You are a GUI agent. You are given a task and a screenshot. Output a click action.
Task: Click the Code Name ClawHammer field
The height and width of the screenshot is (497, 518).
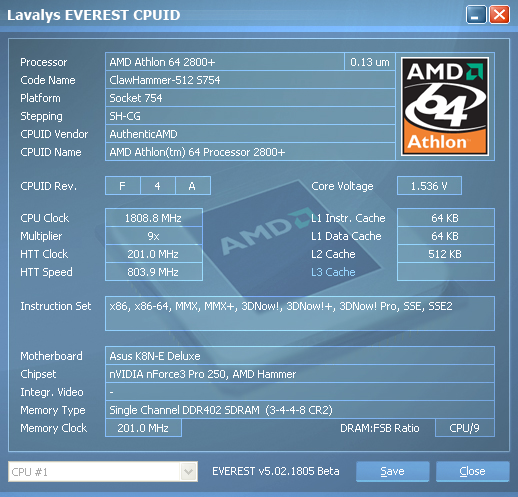click(250, 80)
